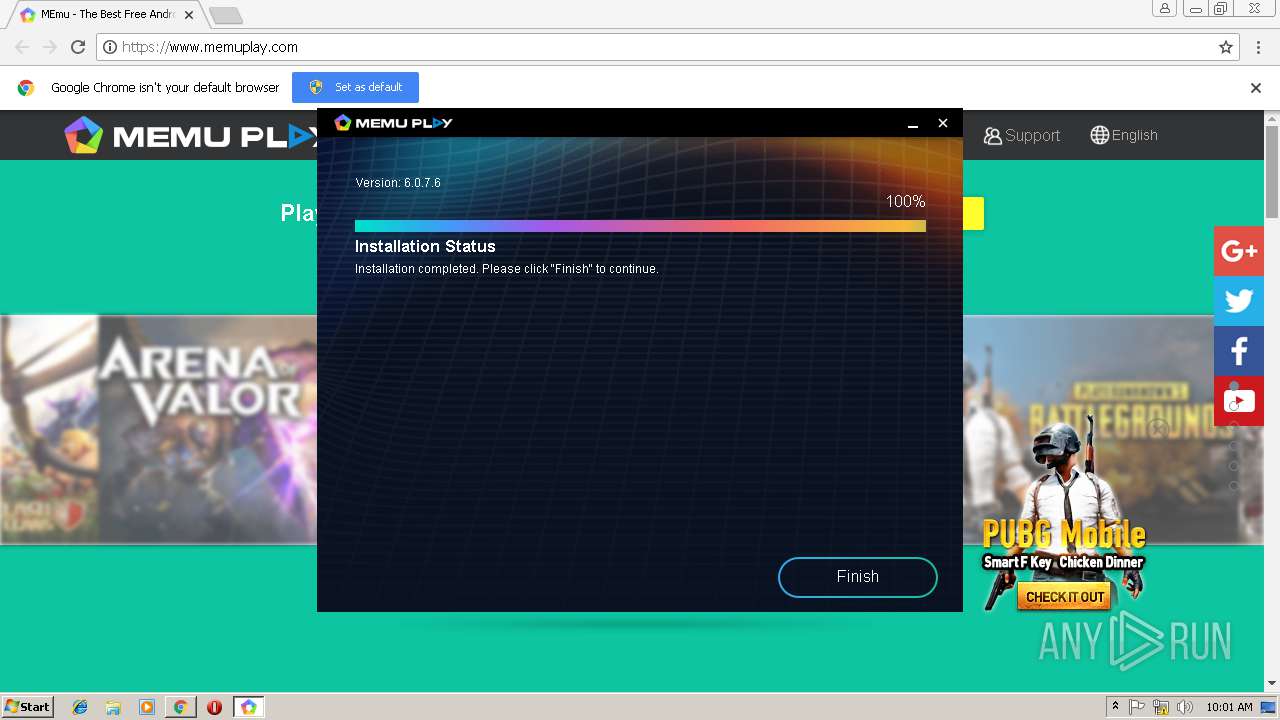Click the Google Chrome icon in the notification bar
This screenshot has height=720, width=1280.
pyautogui.click(x=26, y=88)
